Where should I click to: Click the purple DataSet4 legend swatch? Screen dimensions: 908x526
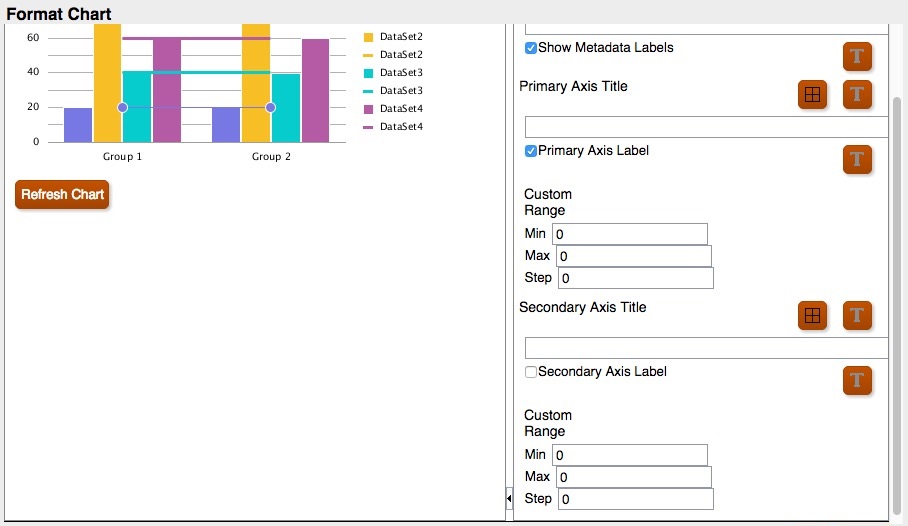pos(368,109)
